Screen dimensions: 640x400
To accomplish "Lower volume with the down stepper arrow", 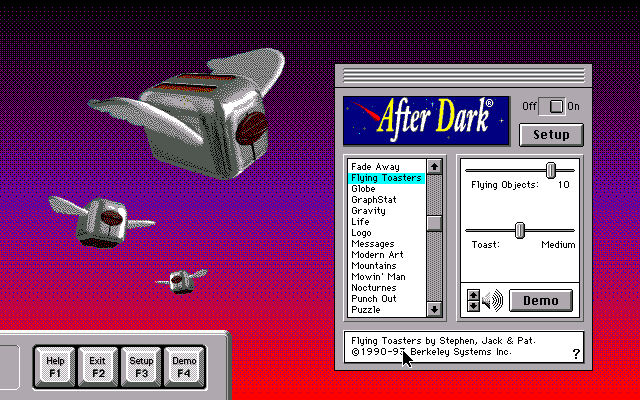I will (473, 306).
